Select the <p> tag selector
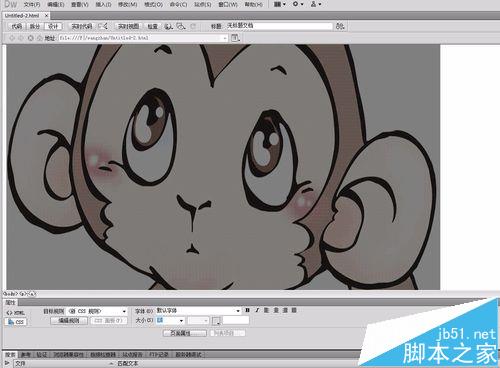Viewport: 500px width, 368px height. 23,294
